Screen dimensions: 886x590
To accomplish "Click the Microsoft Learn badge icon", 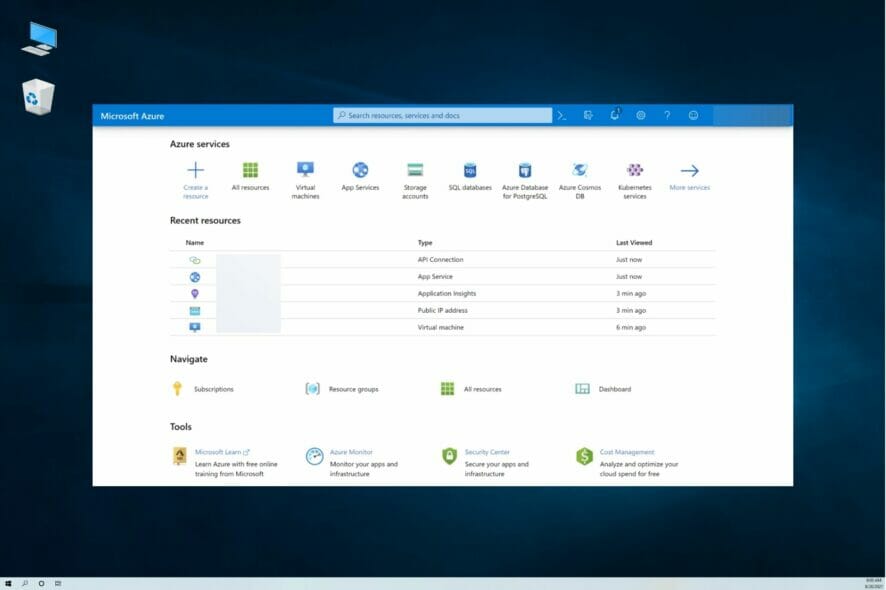I will coord(180,455).
